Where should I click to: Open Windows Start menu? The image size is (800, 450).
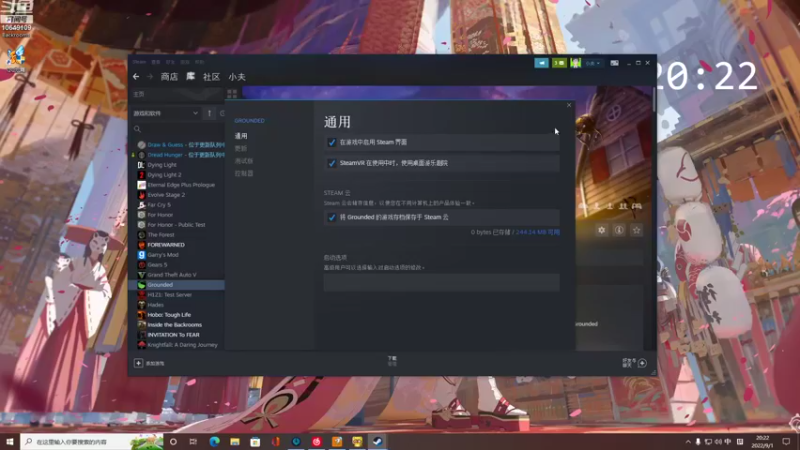(x=10, y=441)
